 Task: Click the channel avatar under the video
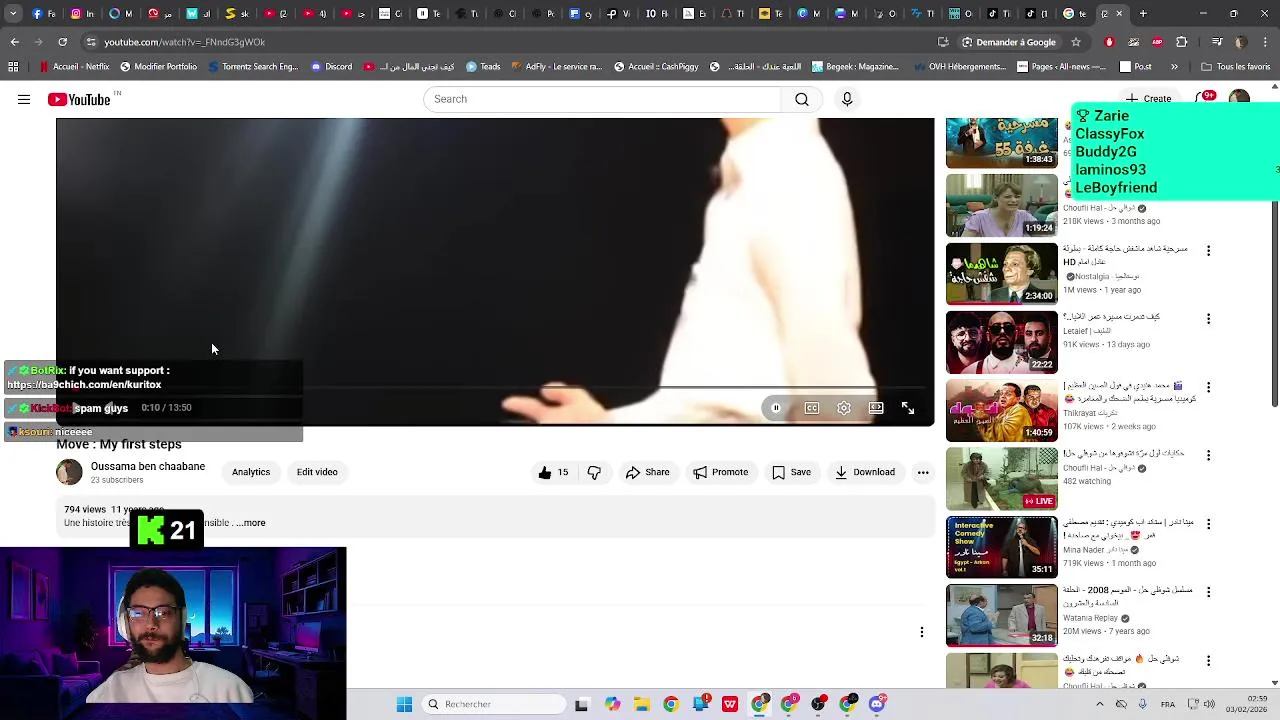69,472
